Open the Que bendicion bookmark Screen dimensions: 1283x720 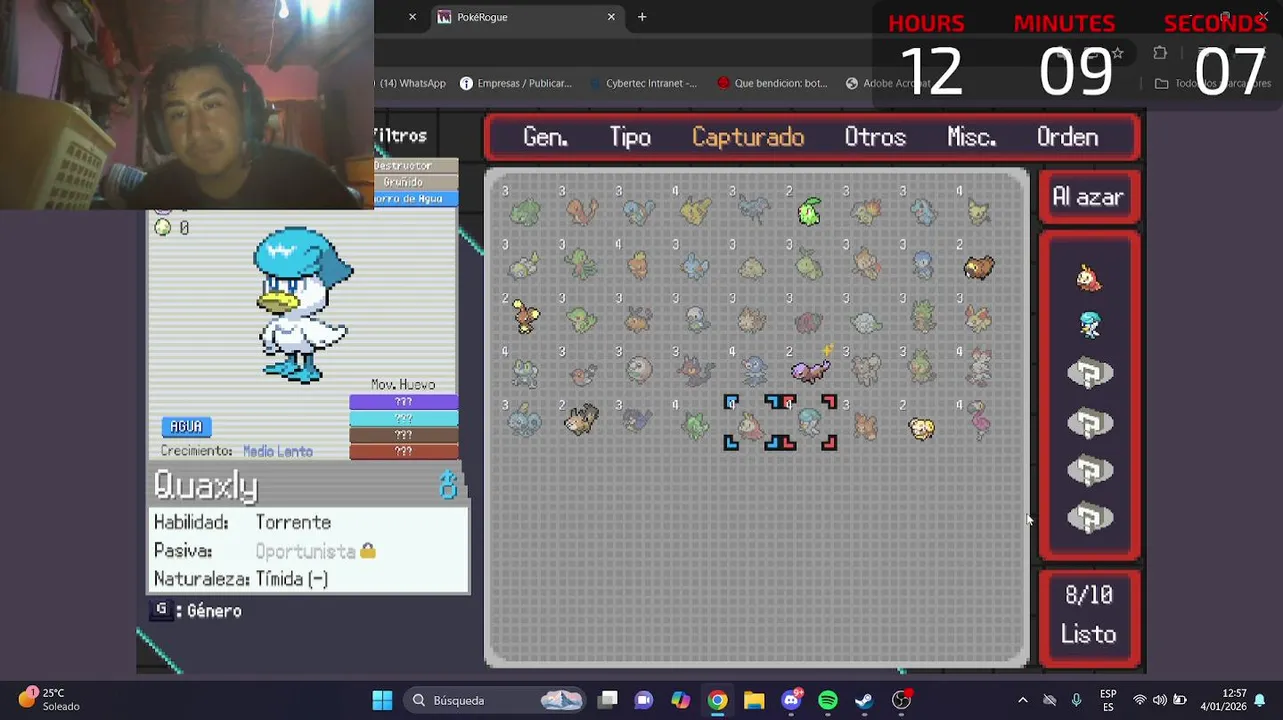click(772, 83)
